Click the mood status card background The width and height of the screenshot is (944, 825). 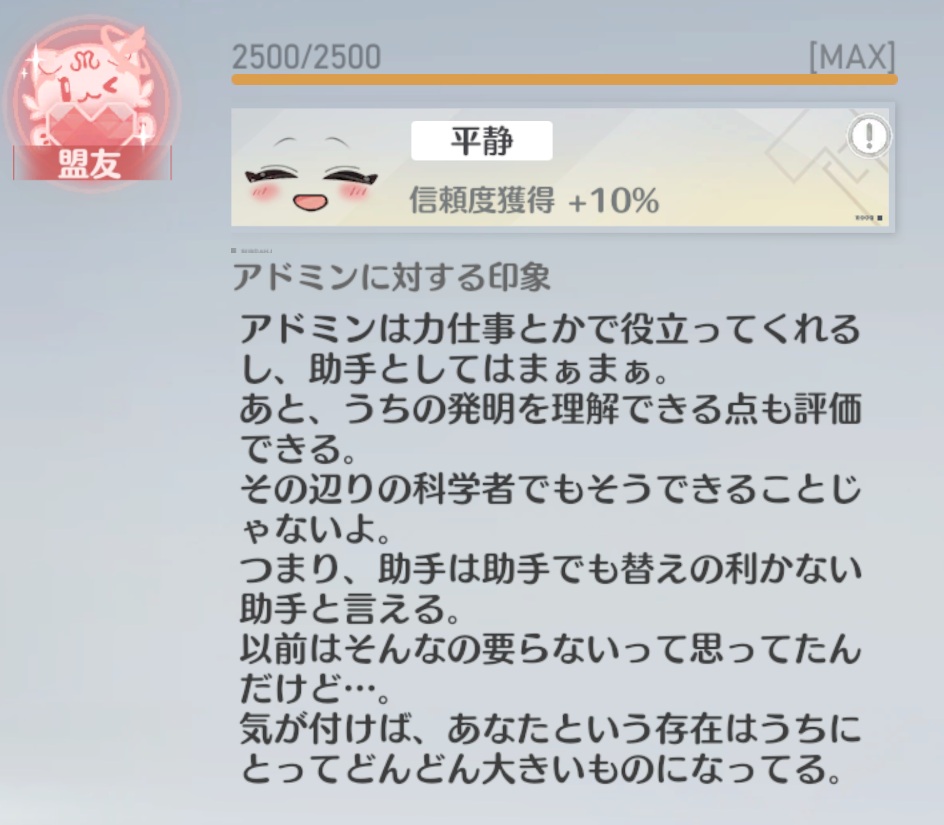pyautogui.click(x=562, y=167)
